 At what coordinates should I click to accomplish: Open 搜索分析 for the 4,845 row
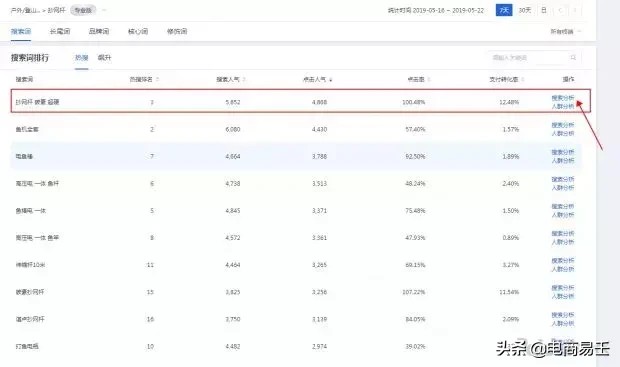(563, 206)
